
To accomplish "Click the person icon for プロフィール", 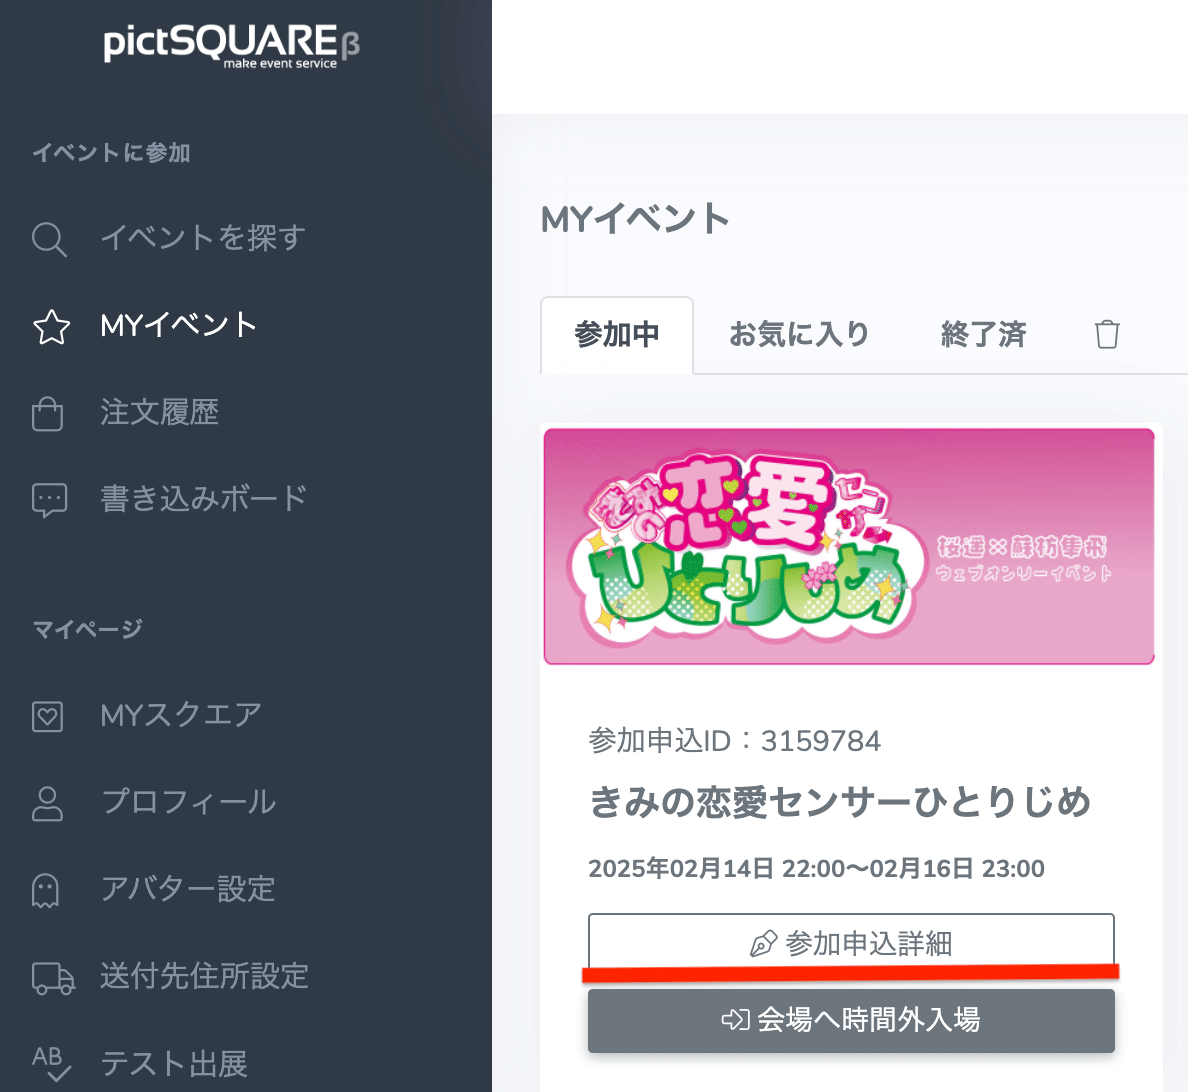I will point(47,804).
